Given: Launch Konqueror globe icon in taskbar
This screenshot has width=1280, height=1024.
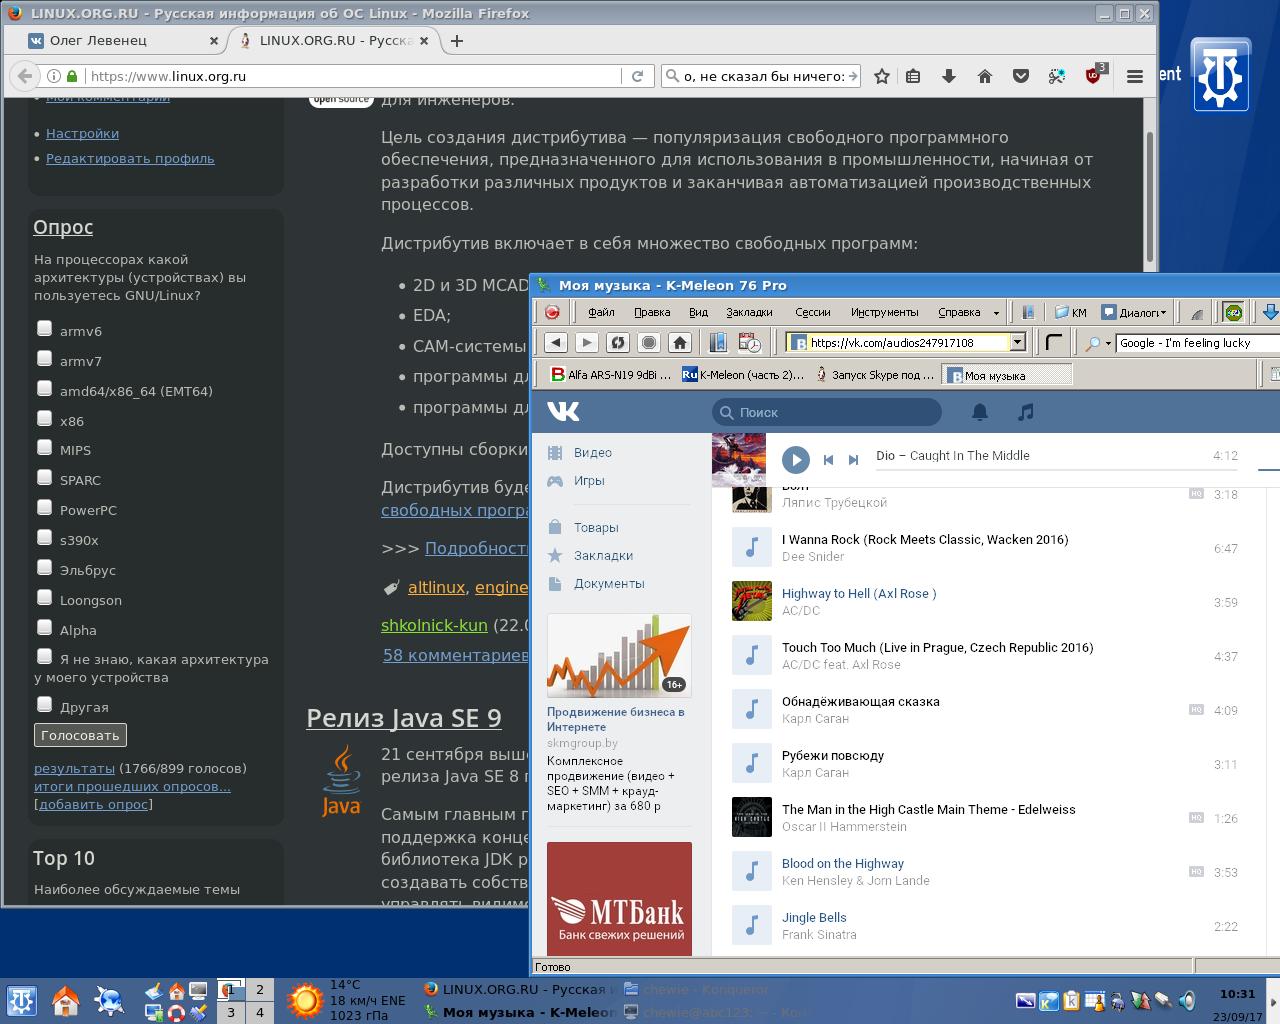Looking at the screenshot, I should 109,1001.
